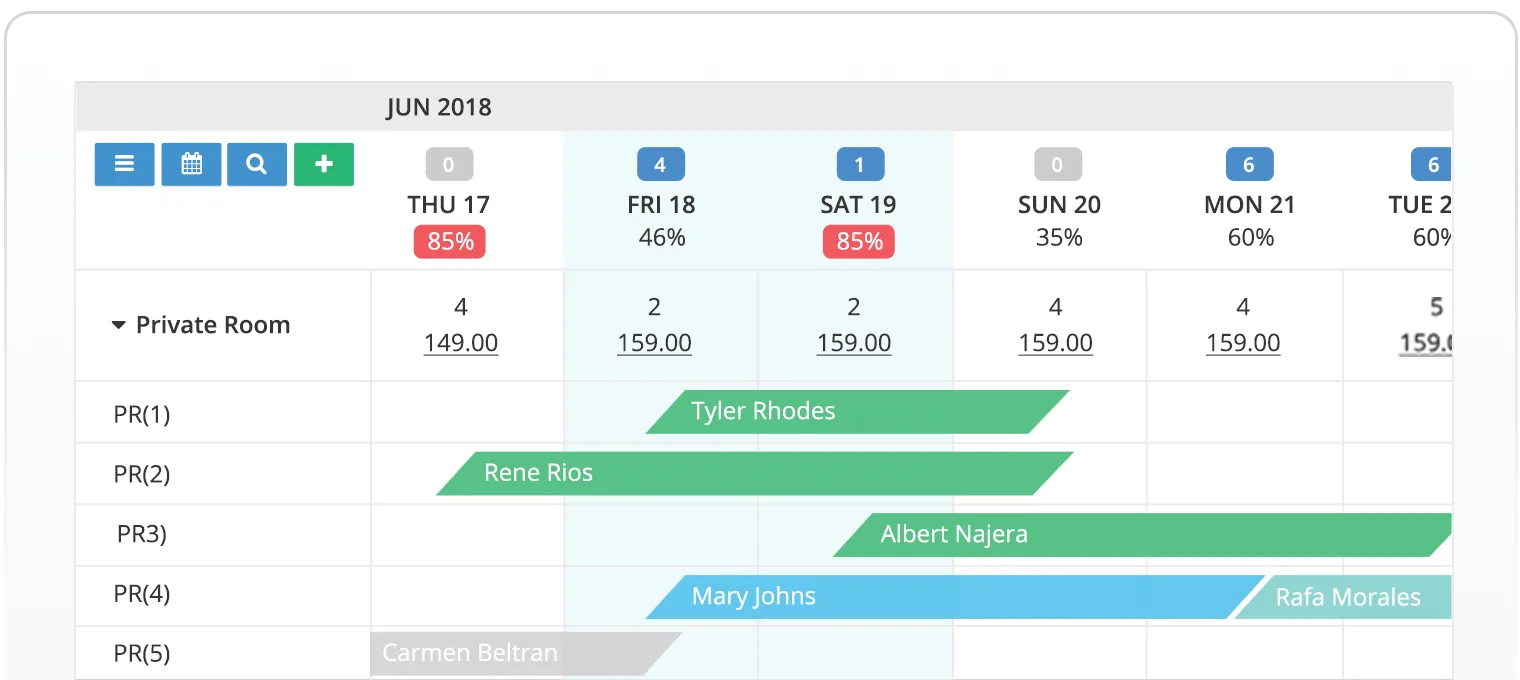
Task: Open the hamburger list menu button
Action: click(125, 164)
